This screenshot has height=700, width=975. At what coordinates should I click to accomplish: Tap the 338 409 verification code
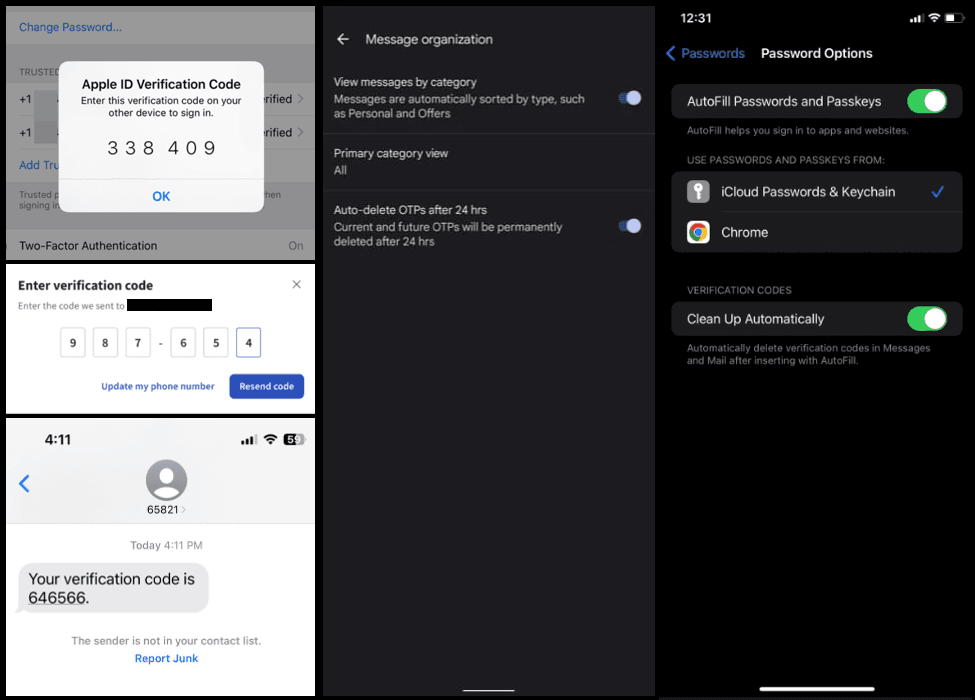click(x=161, y=148)
